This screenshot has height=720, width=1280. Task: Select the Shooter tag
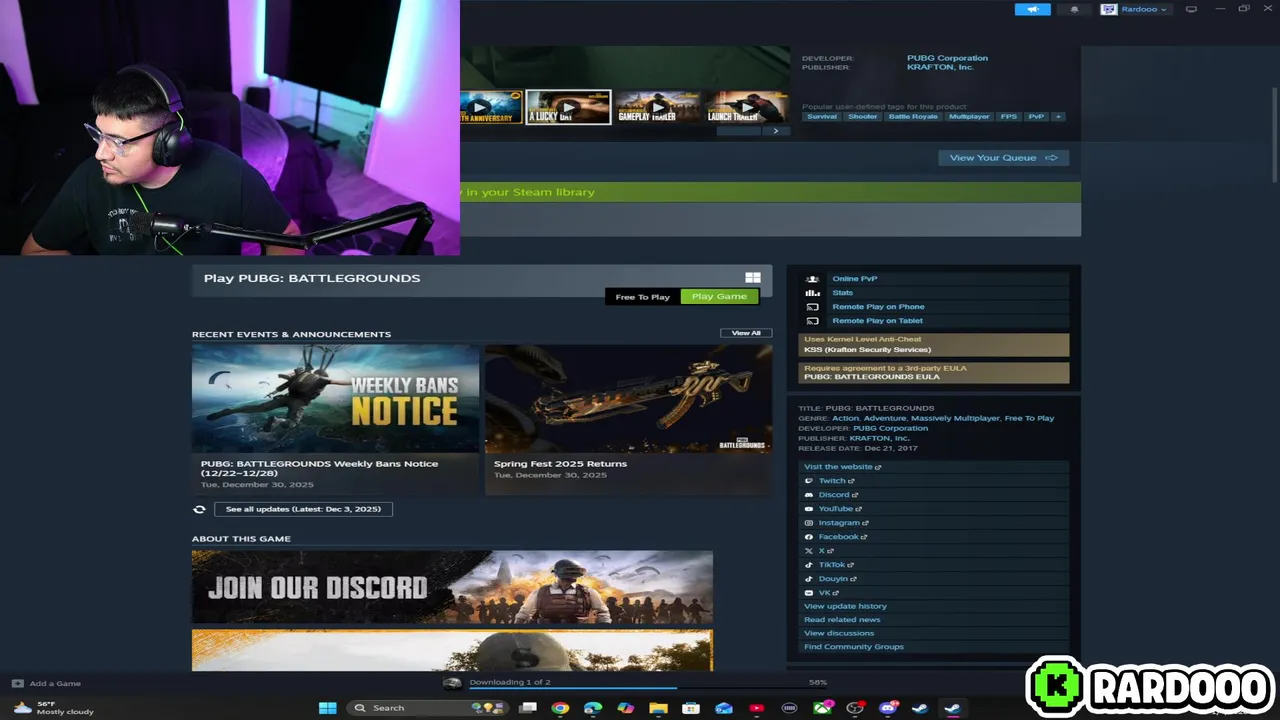[x=863, y=116]
